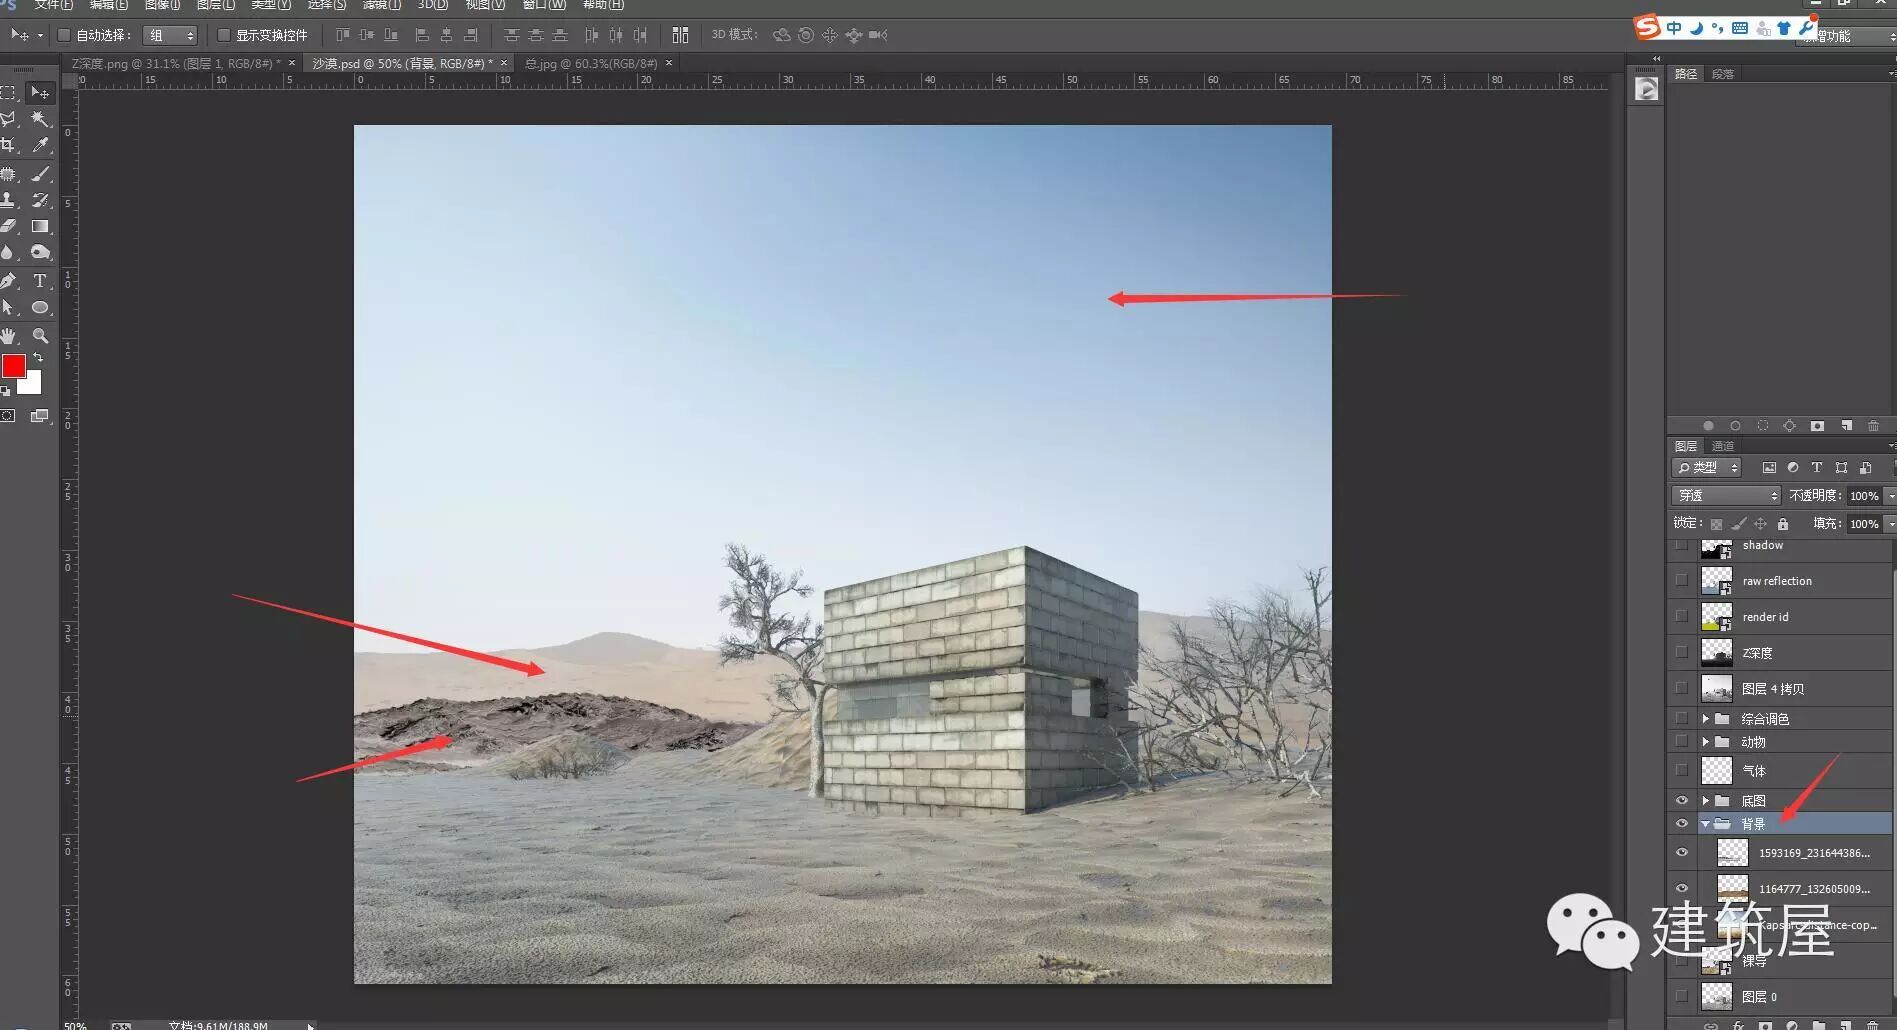Select the Ellipse shape tool

point(40,308)
